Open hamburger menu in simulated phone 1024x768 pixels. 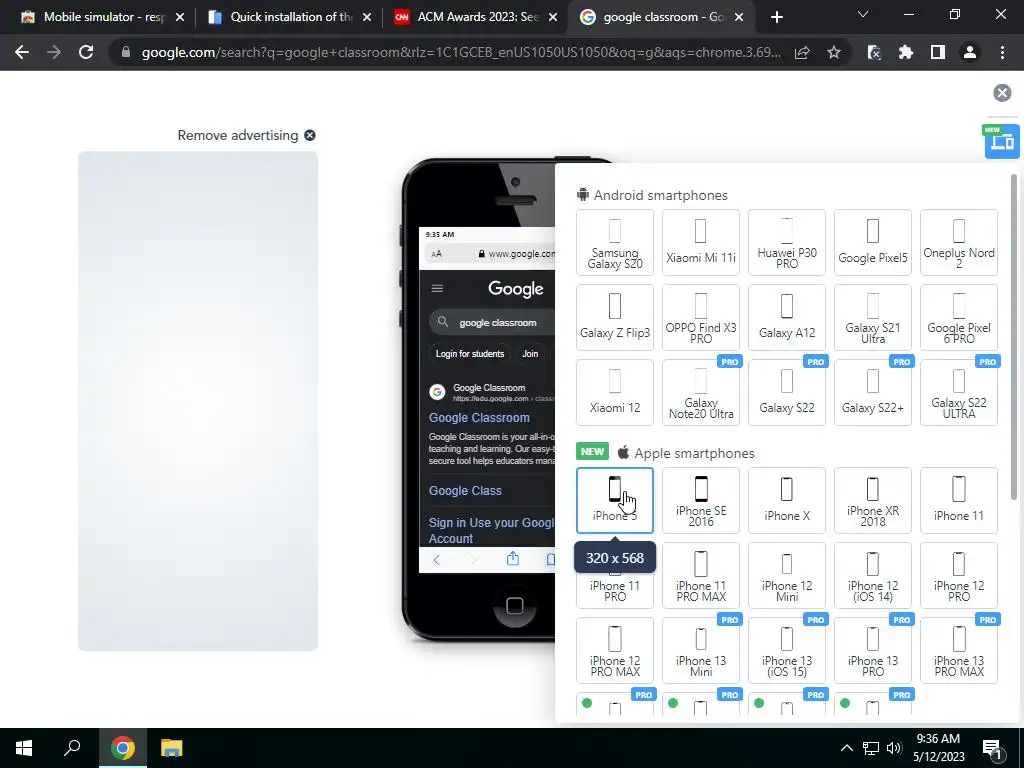click(x=437, y=289)
